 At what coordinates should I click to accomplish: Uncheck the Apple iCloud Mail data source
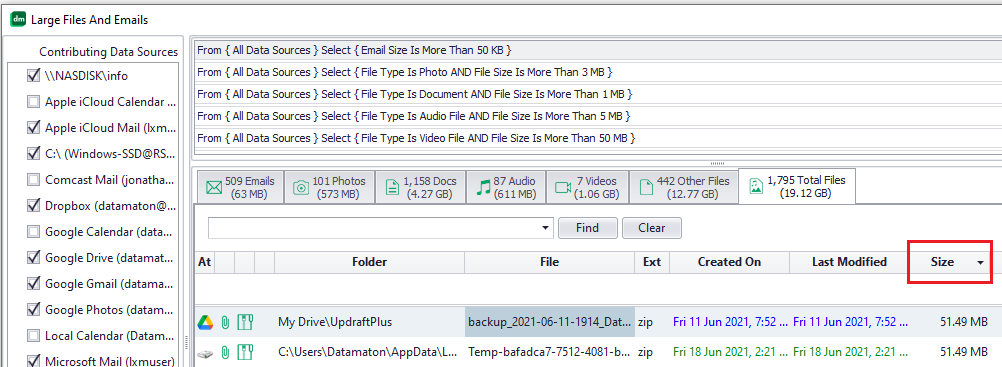[33, 127]
